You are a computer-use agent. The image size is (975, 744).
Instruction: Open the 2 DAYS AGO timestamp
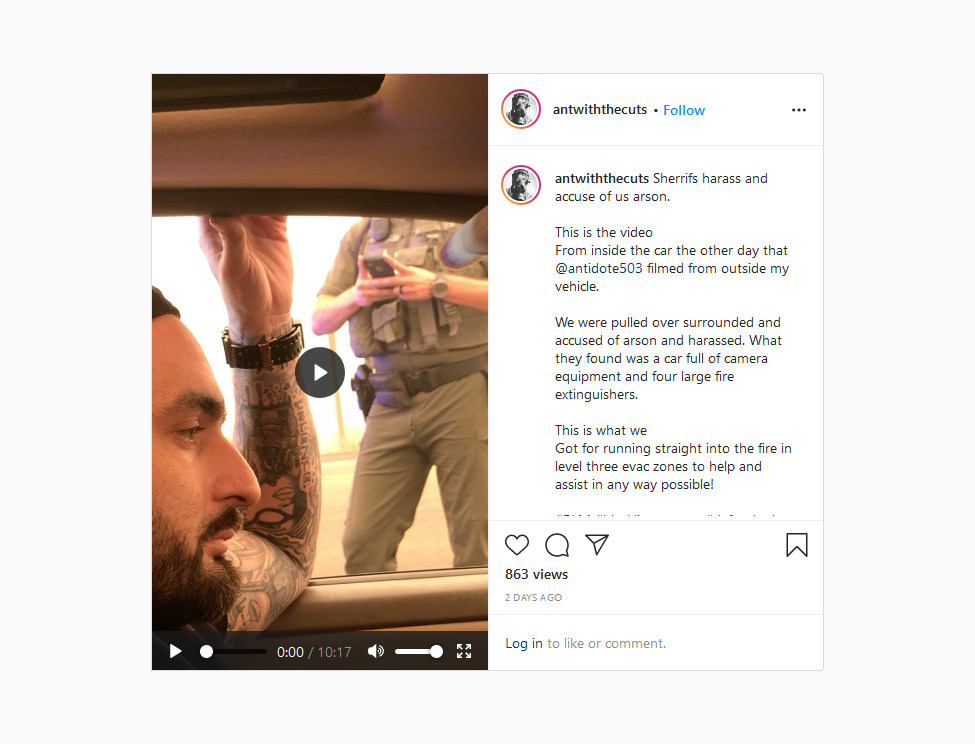tap(534, 597)
